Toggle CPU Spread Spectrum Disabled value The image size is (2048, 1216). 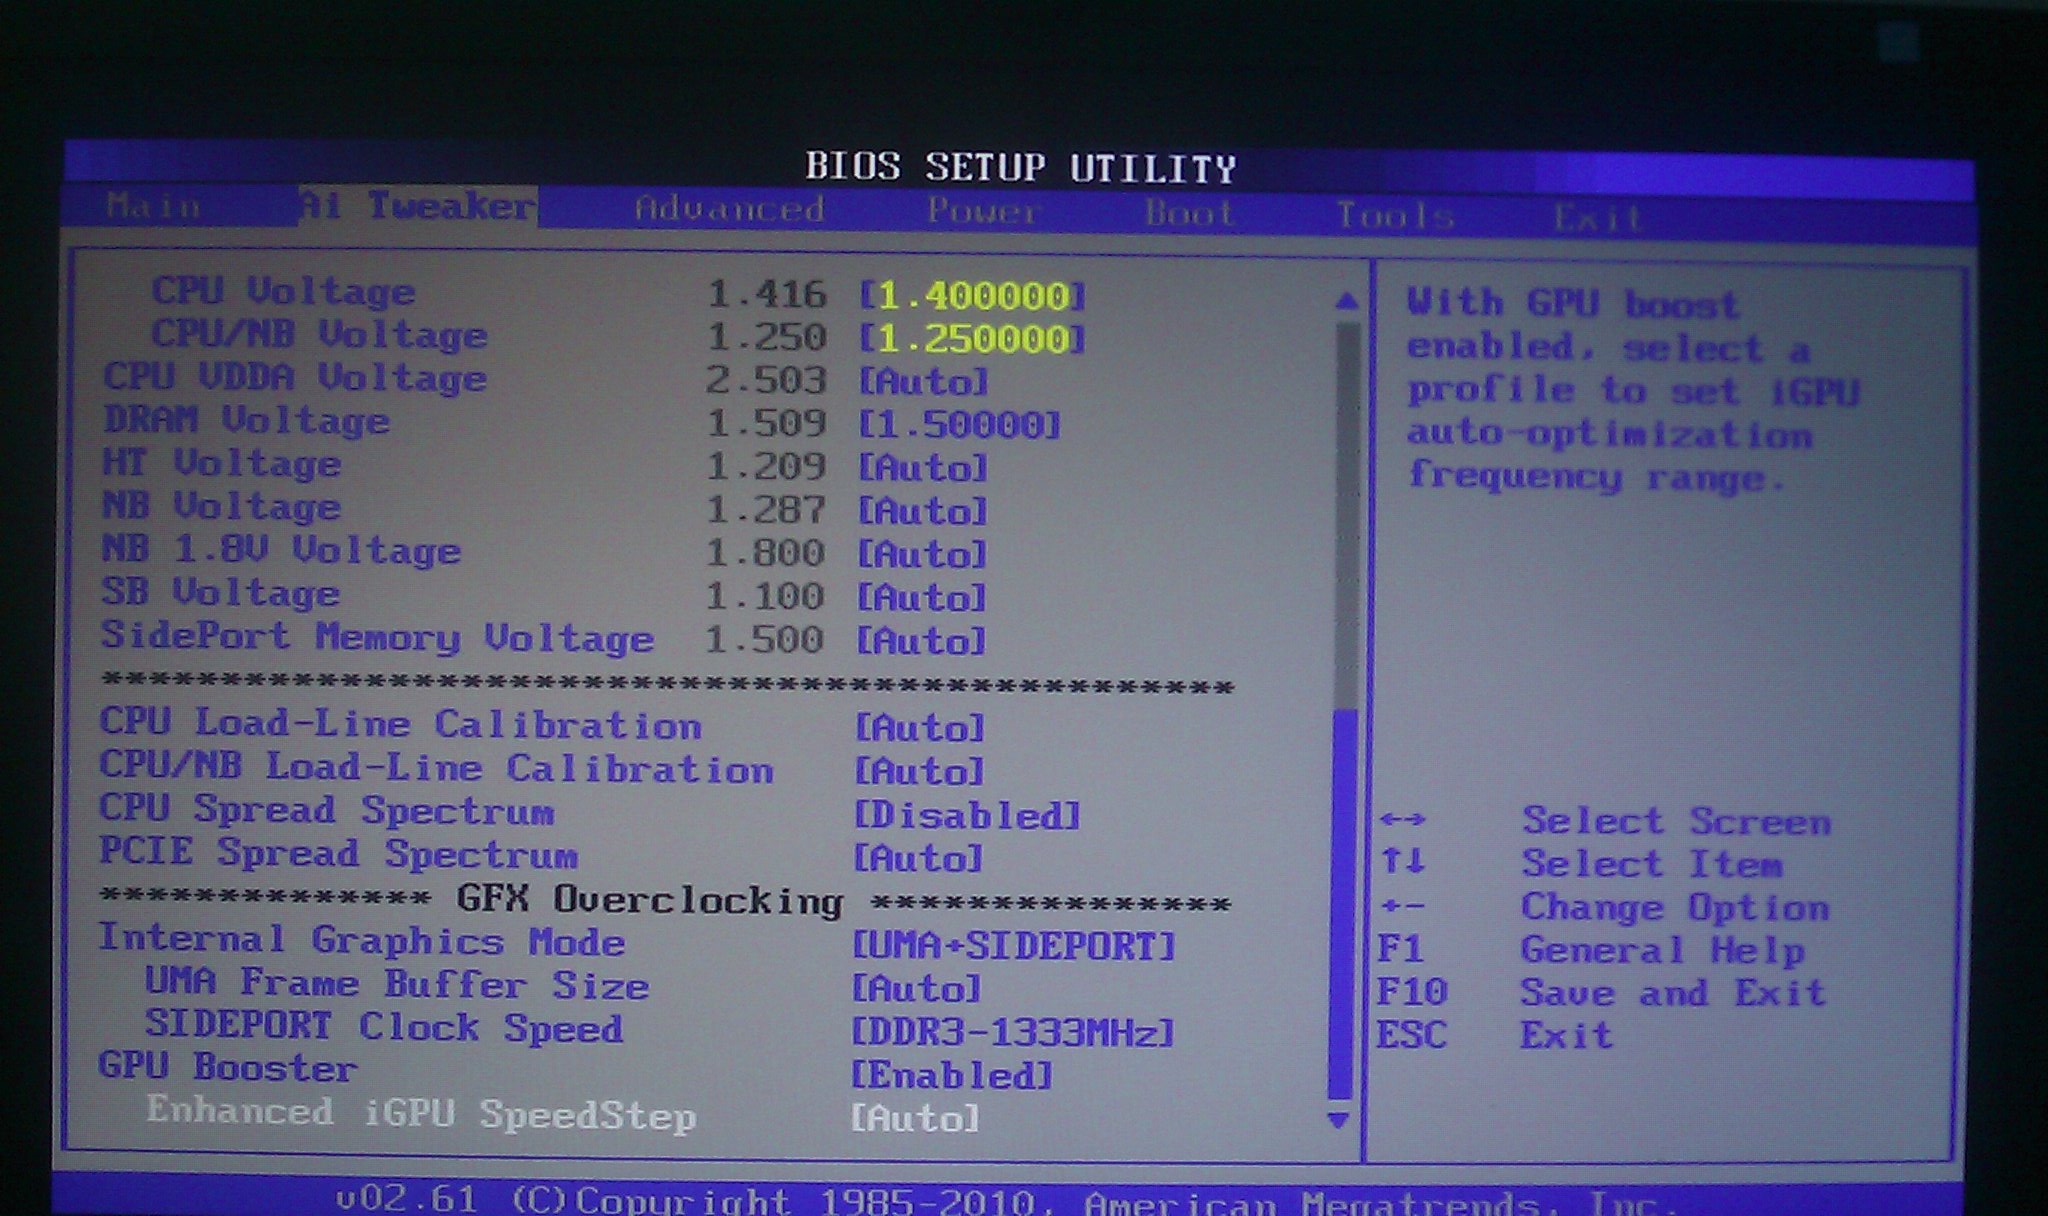coord(966,816)
